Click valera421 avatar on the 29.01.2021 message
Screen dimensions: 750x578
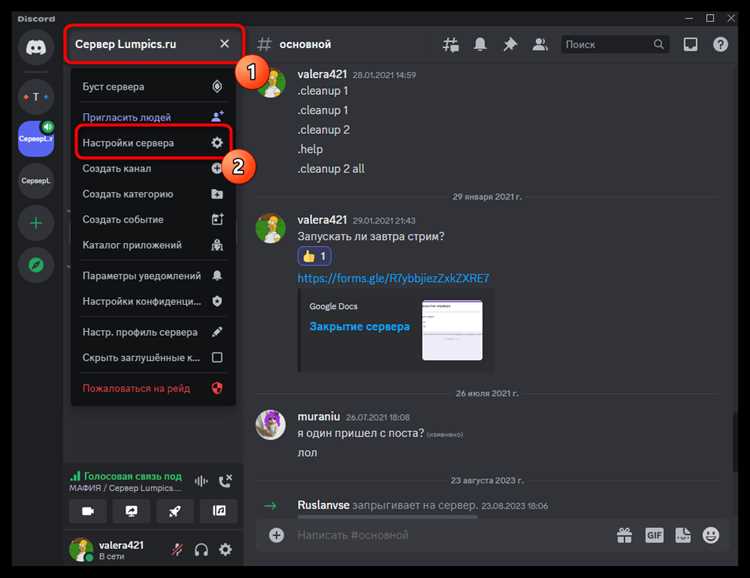[271, 228]
